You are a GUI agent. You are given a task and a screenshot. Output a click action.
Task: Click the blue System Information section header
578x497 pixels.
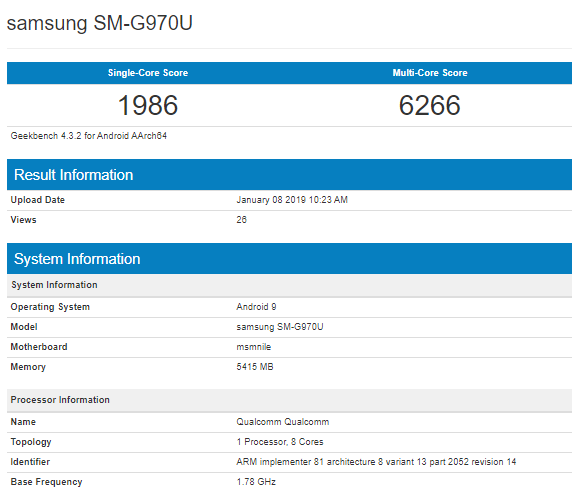[289, 258]
